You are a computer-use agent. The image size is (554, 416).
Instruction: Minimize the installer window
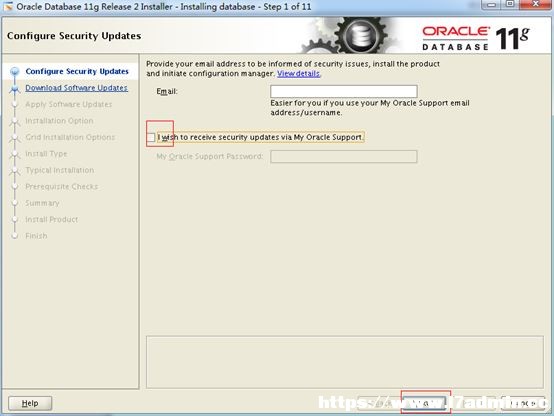point(491,5)
